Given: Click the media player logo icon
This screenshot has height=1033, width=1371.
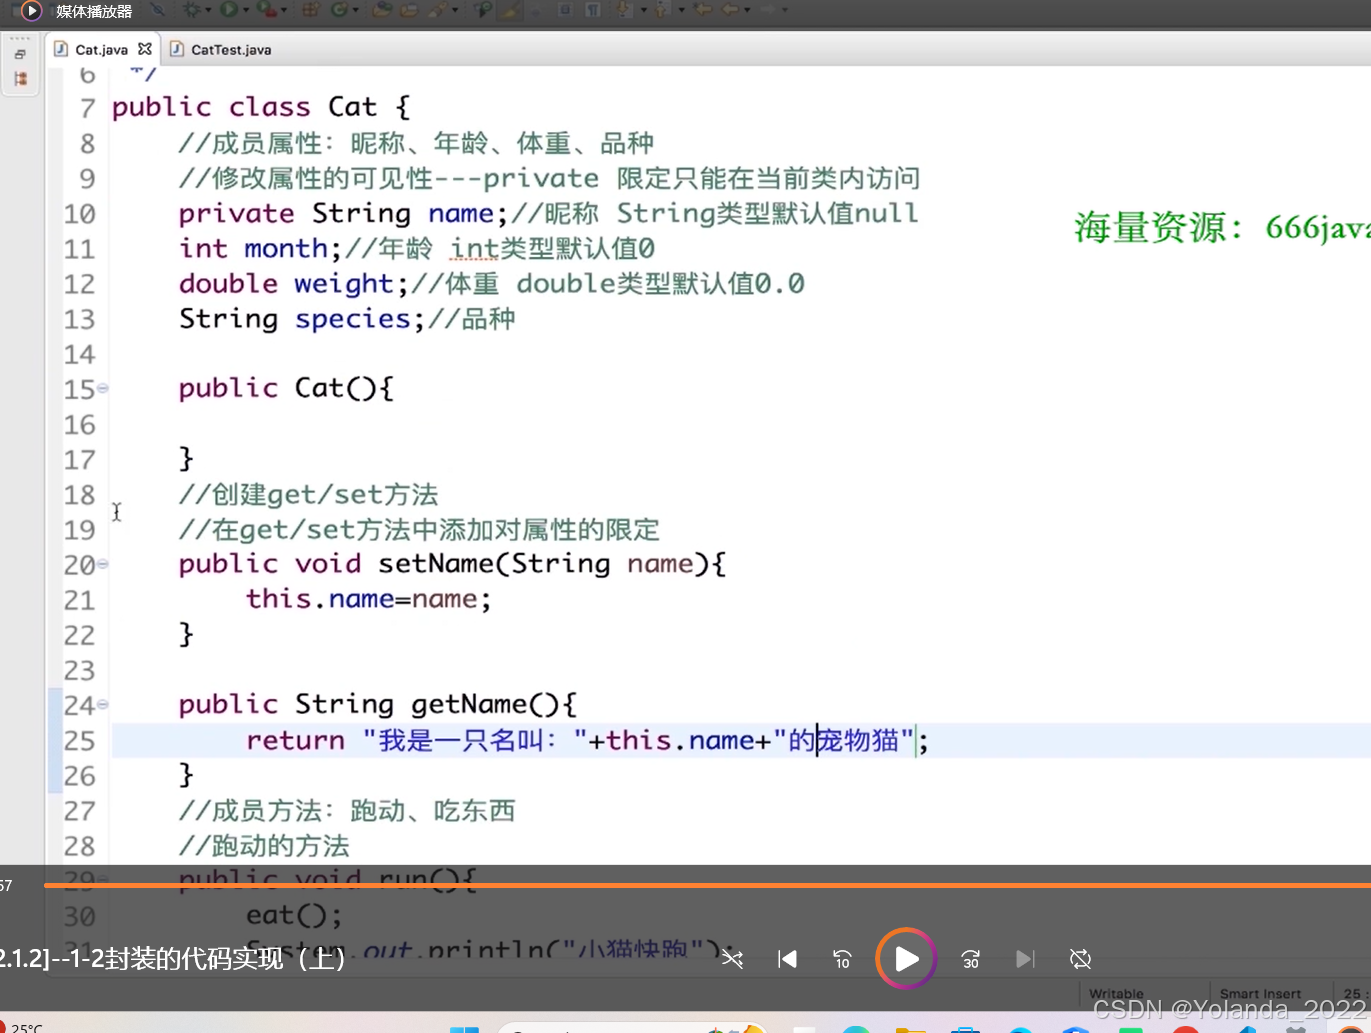Looking at the screenshot, I should (x=32, y=11).
